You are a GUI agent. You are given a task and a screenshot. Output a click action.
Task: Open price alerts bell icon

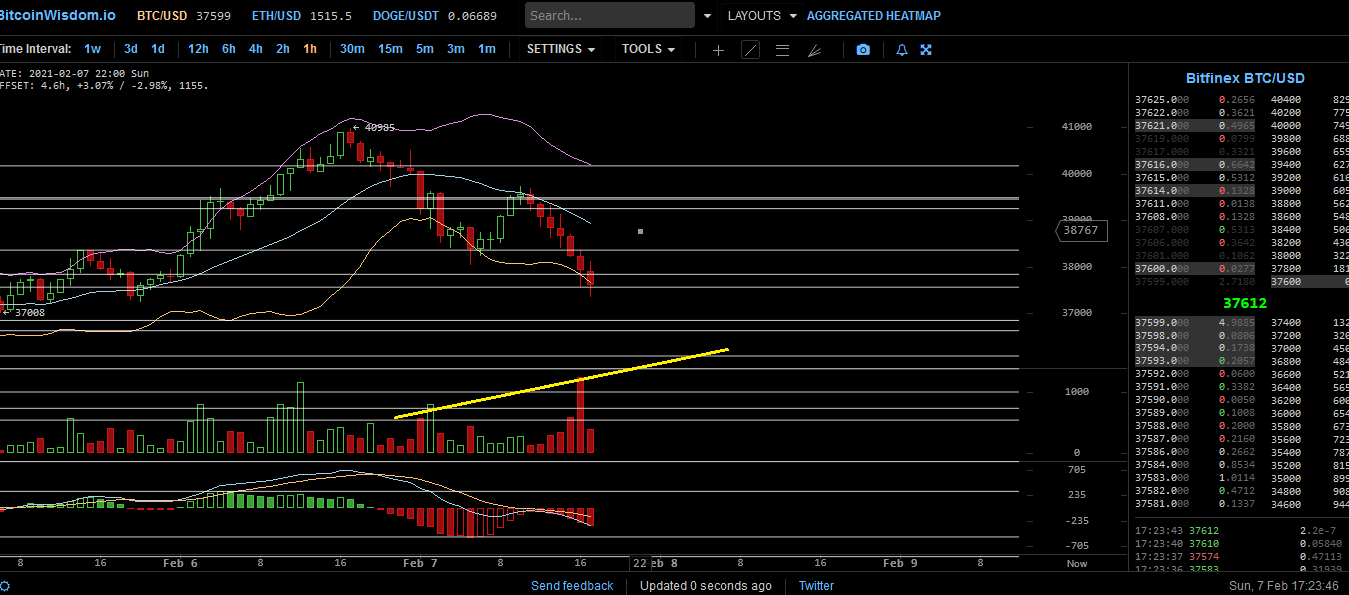coord(901,50)
